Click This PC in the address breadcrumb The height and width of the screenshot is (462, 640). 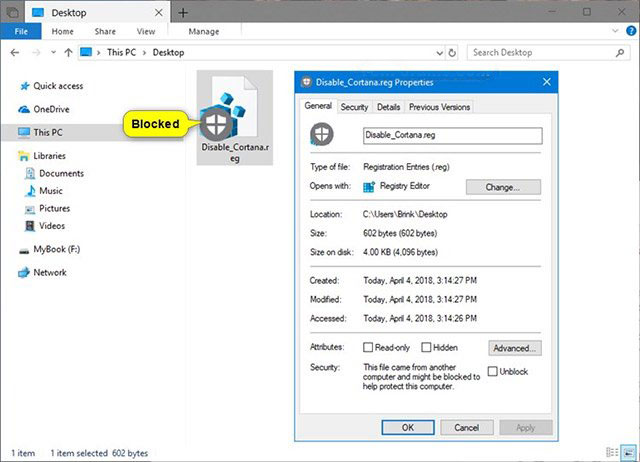[121, 52]
